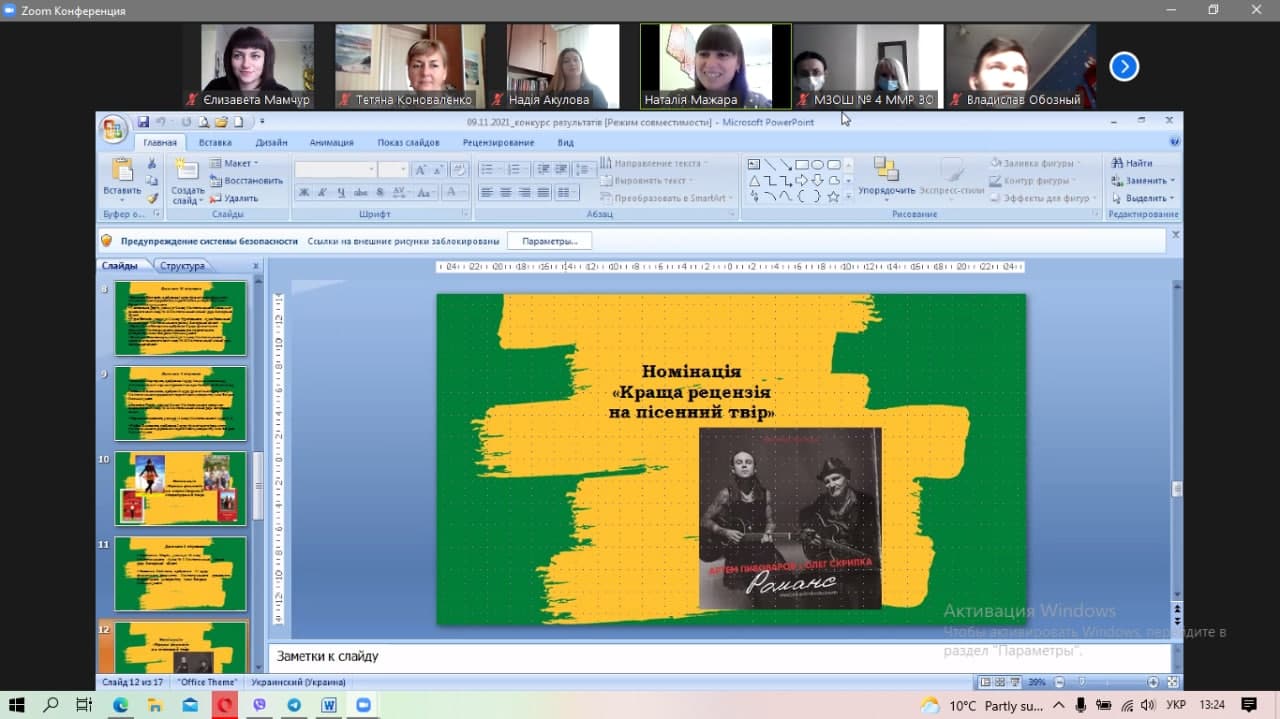The image size is (1280, 719).
Task: Open Telegram from the Windows taskbar
Action: click(294, 705)
